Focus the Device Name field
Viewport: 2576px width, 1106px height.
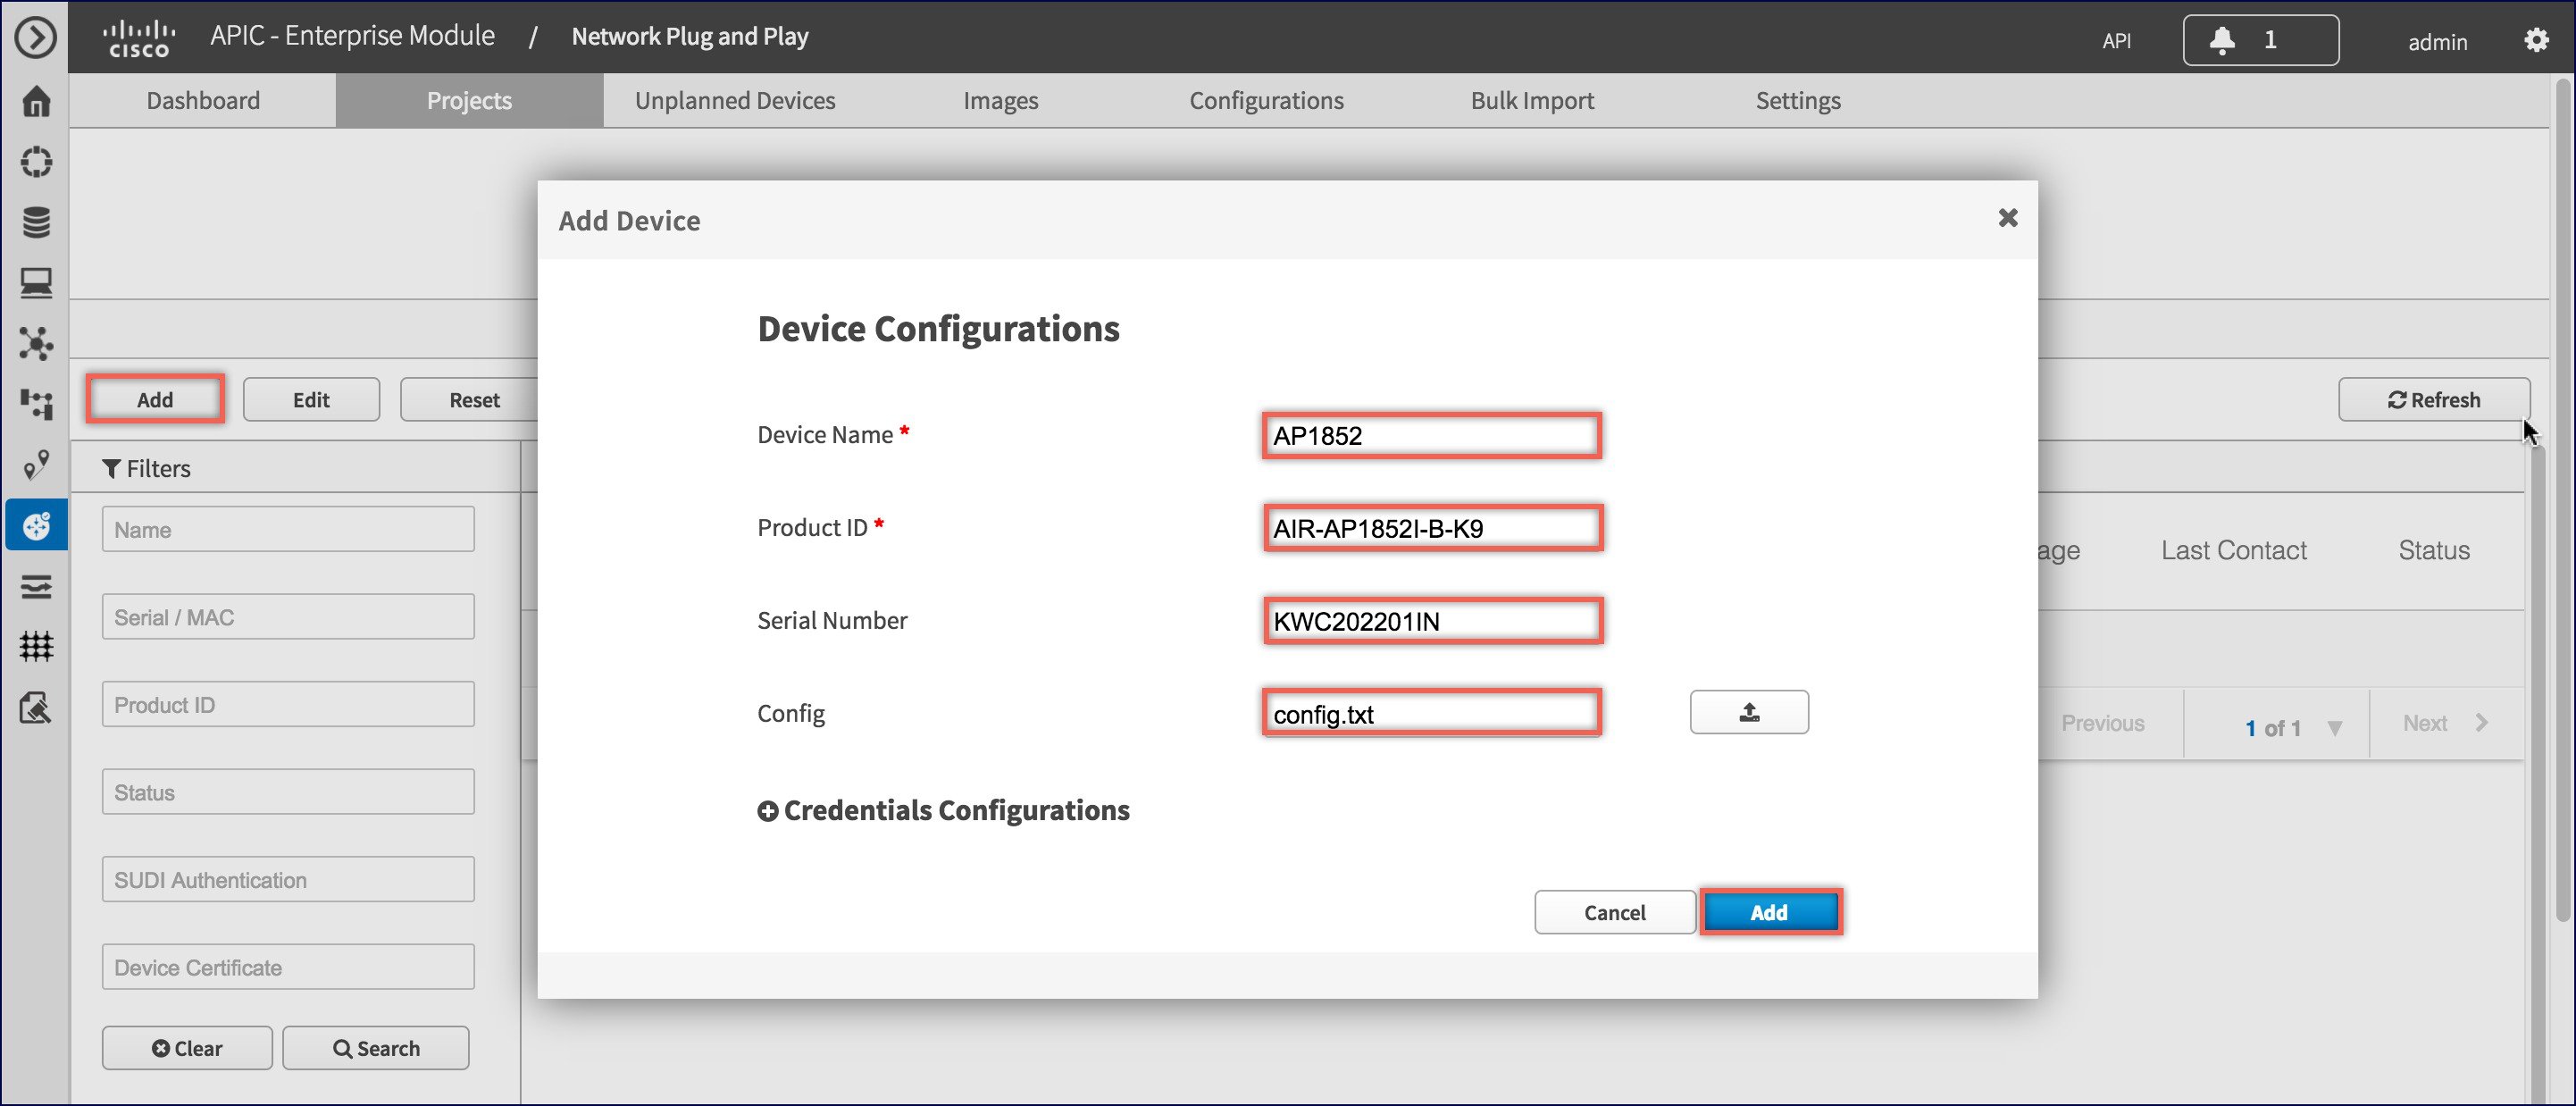(x=1431, y=435)
